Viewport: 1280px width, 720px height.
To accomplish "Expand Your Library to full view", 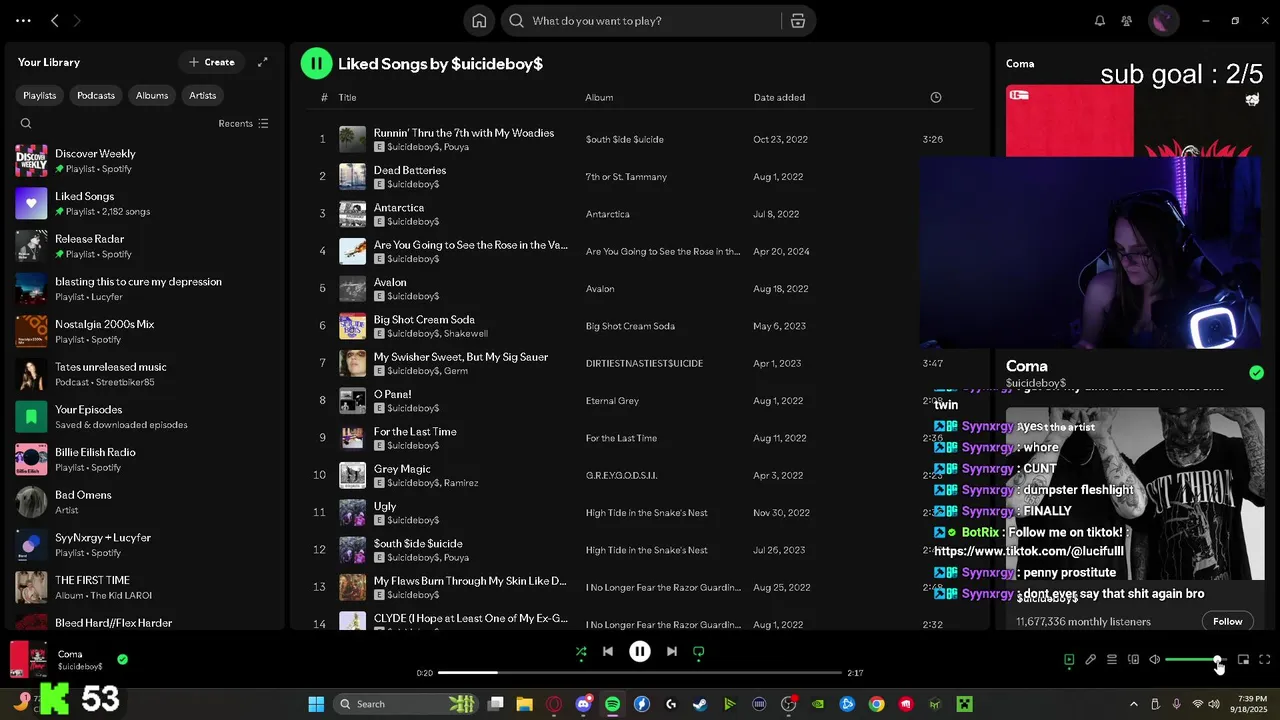I will click(x=263, y=62).
